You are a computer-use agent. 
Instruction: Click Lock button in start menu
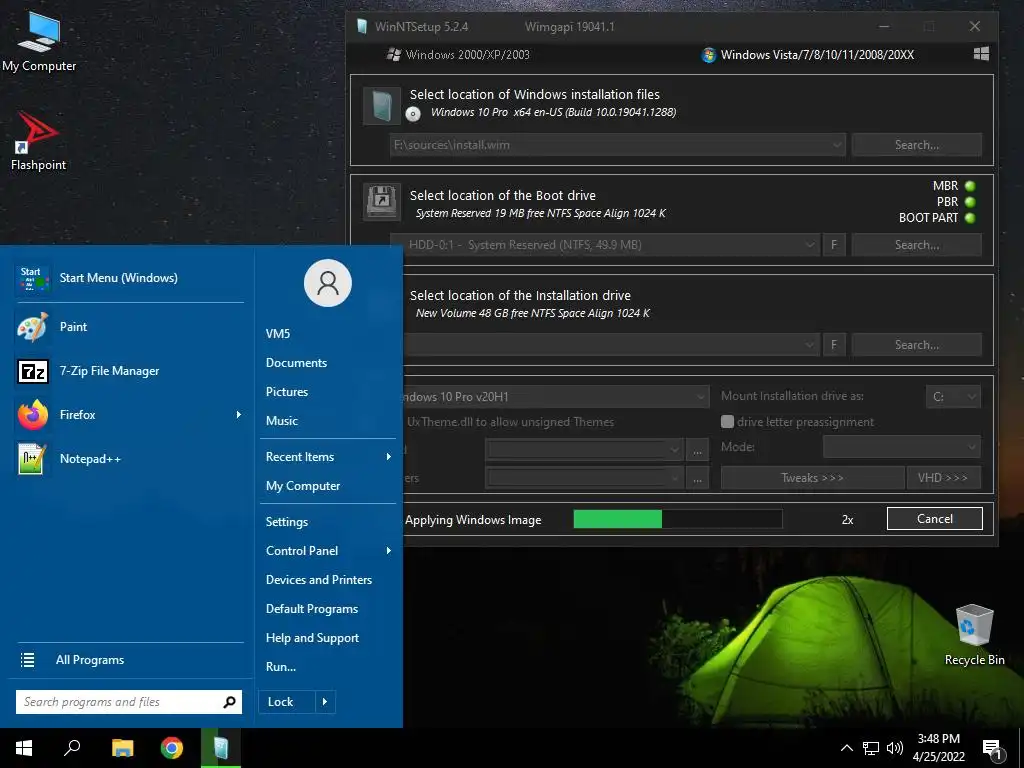(287, 702)
